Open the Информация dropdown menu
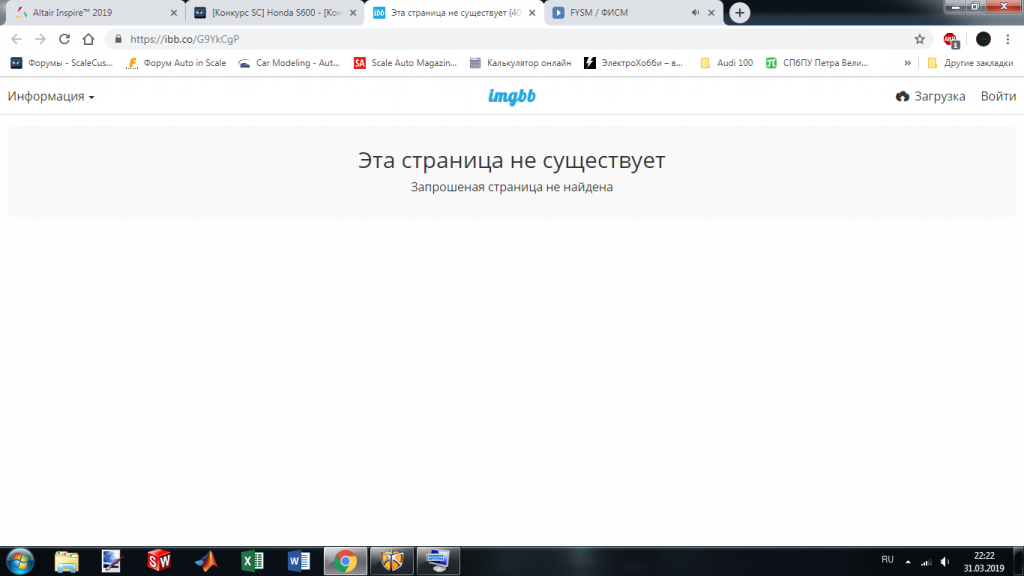 48,96
